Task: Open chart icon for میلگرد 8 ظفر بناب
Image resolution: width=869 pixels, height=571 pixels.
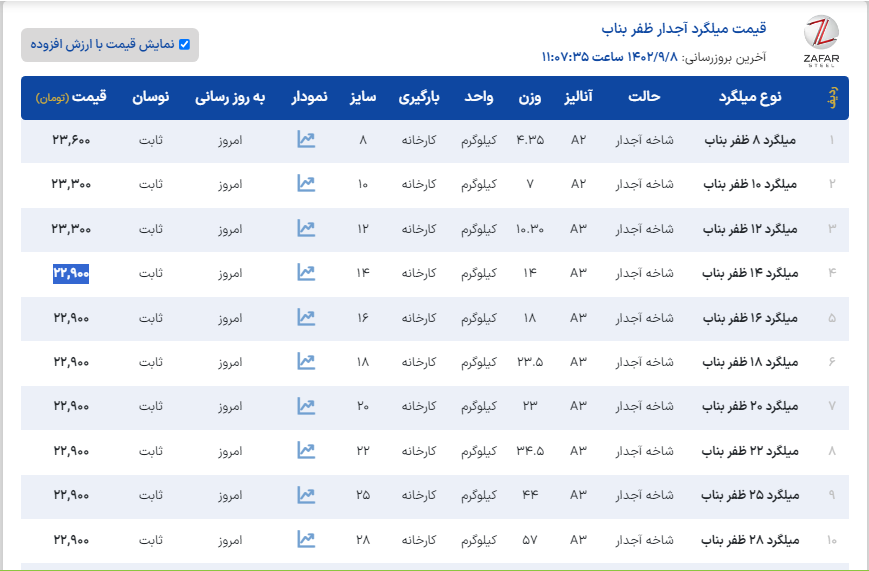Action: pyautogui.click(x=306, y=140)
